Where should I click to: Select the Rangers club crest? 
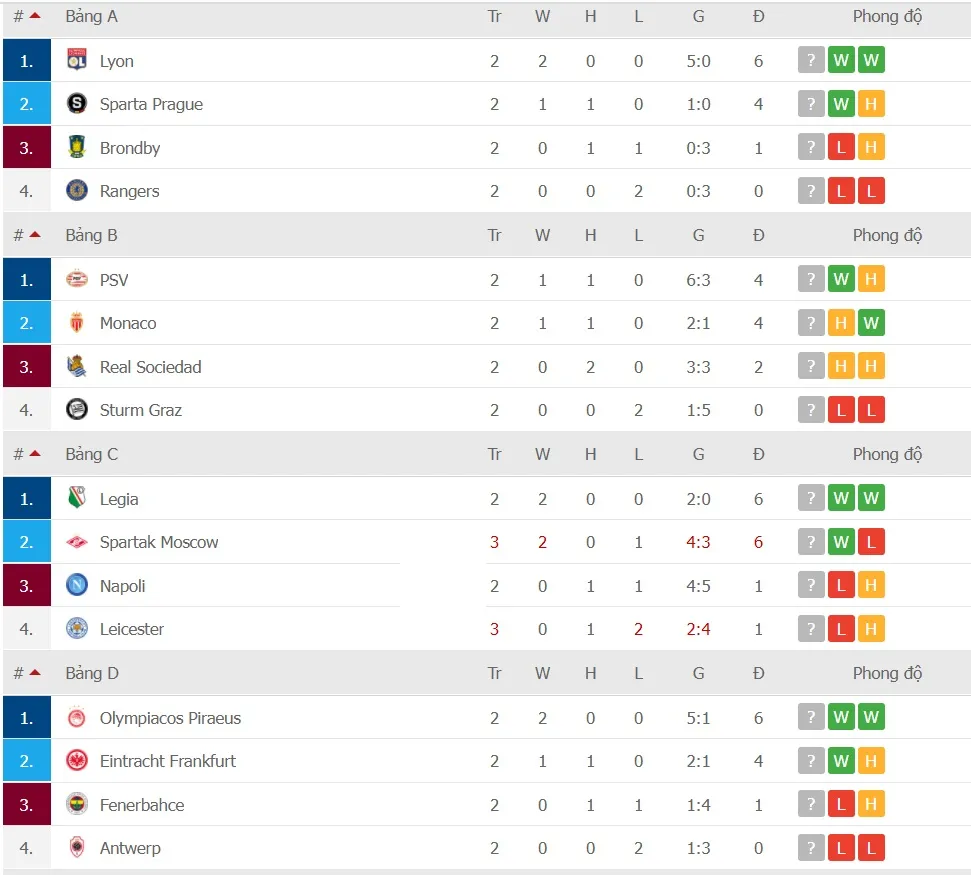[x=74, y=191]
